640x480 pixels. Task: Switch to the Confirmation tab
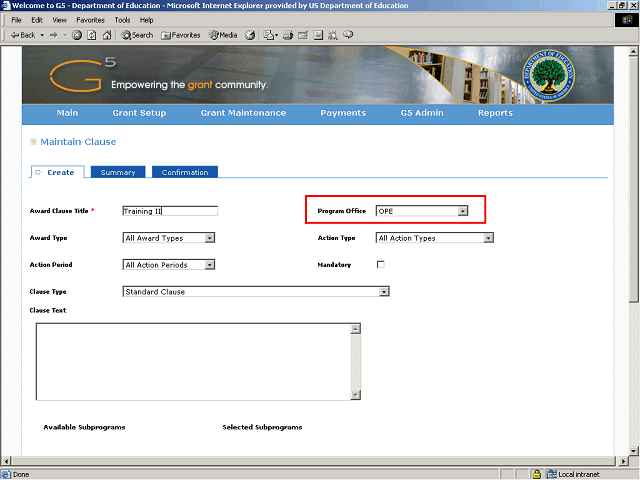(x=185, y=172)
